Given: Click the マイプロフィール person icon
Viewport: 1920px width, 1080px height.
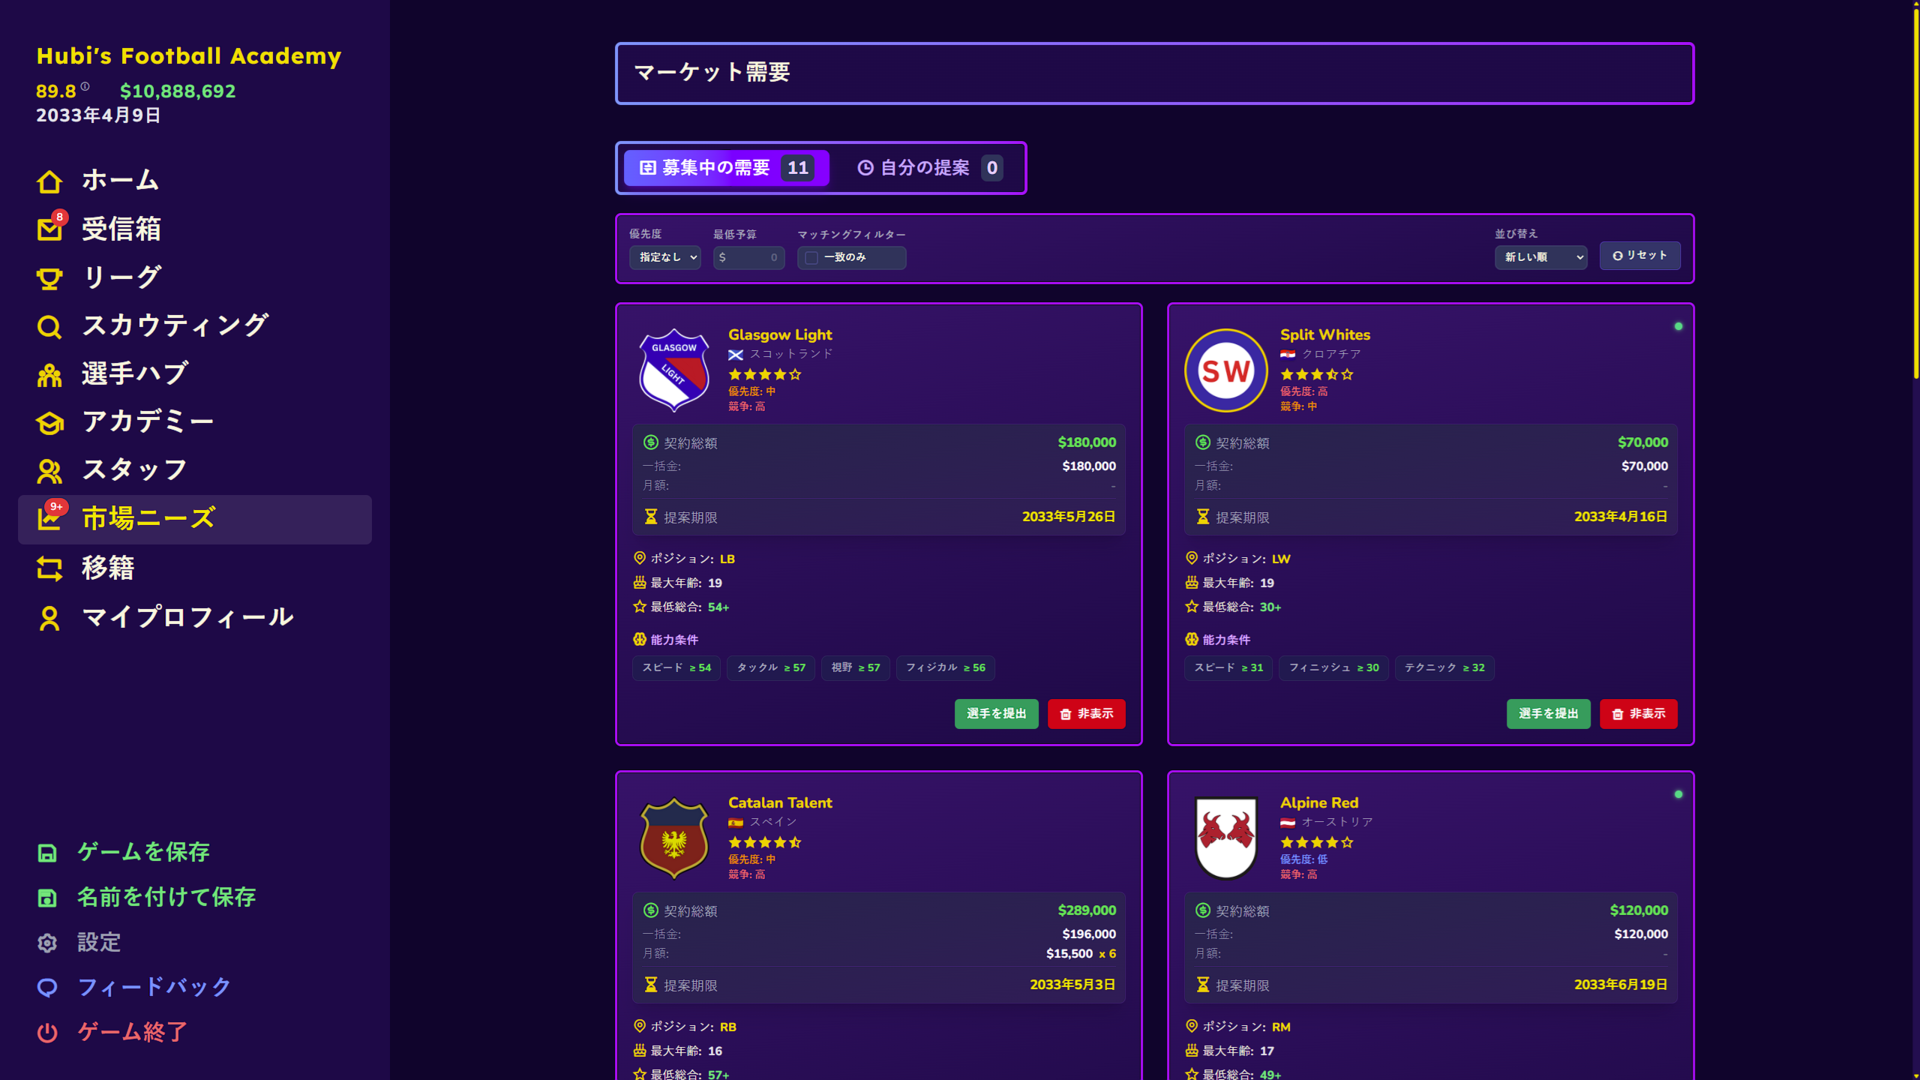Looking at the screenshot, I should [49, 618].
